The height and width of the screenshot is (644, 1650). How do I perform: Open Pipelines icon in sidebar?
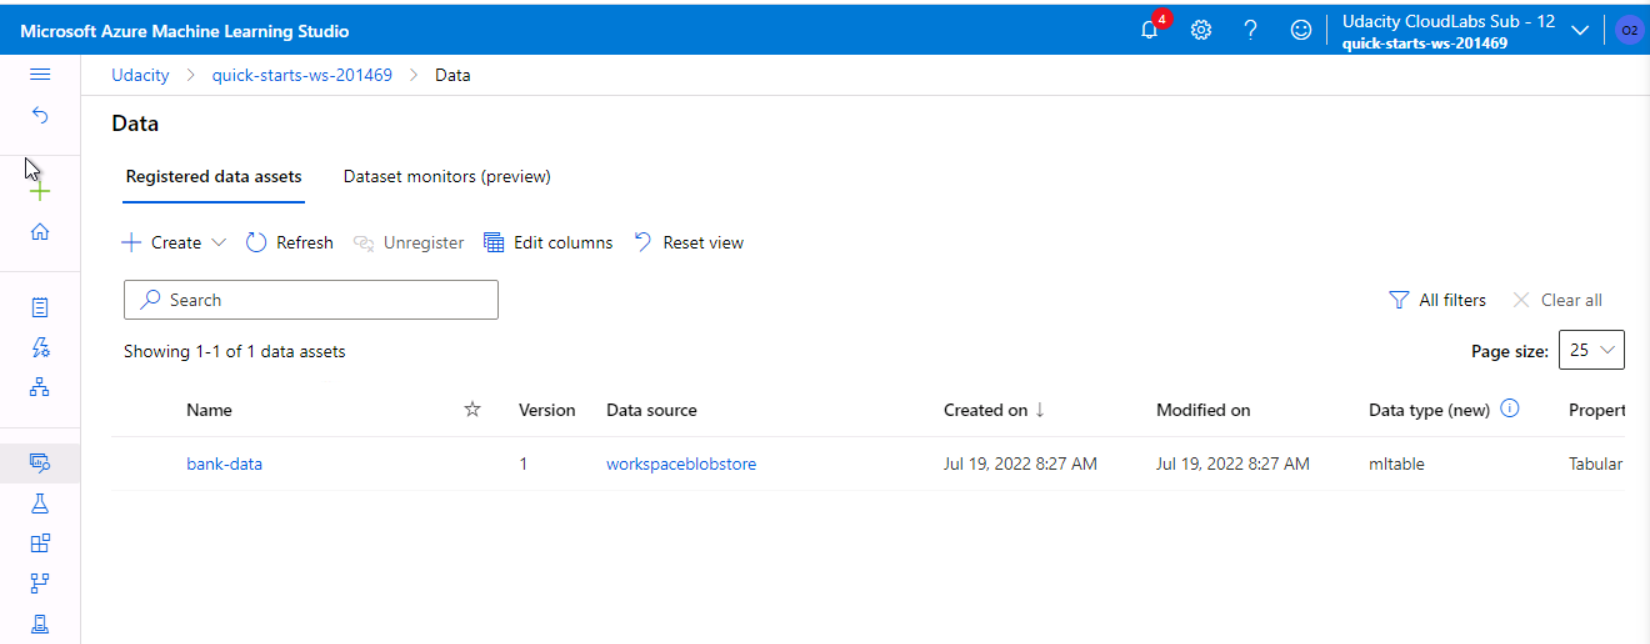(x=40, y=583)
